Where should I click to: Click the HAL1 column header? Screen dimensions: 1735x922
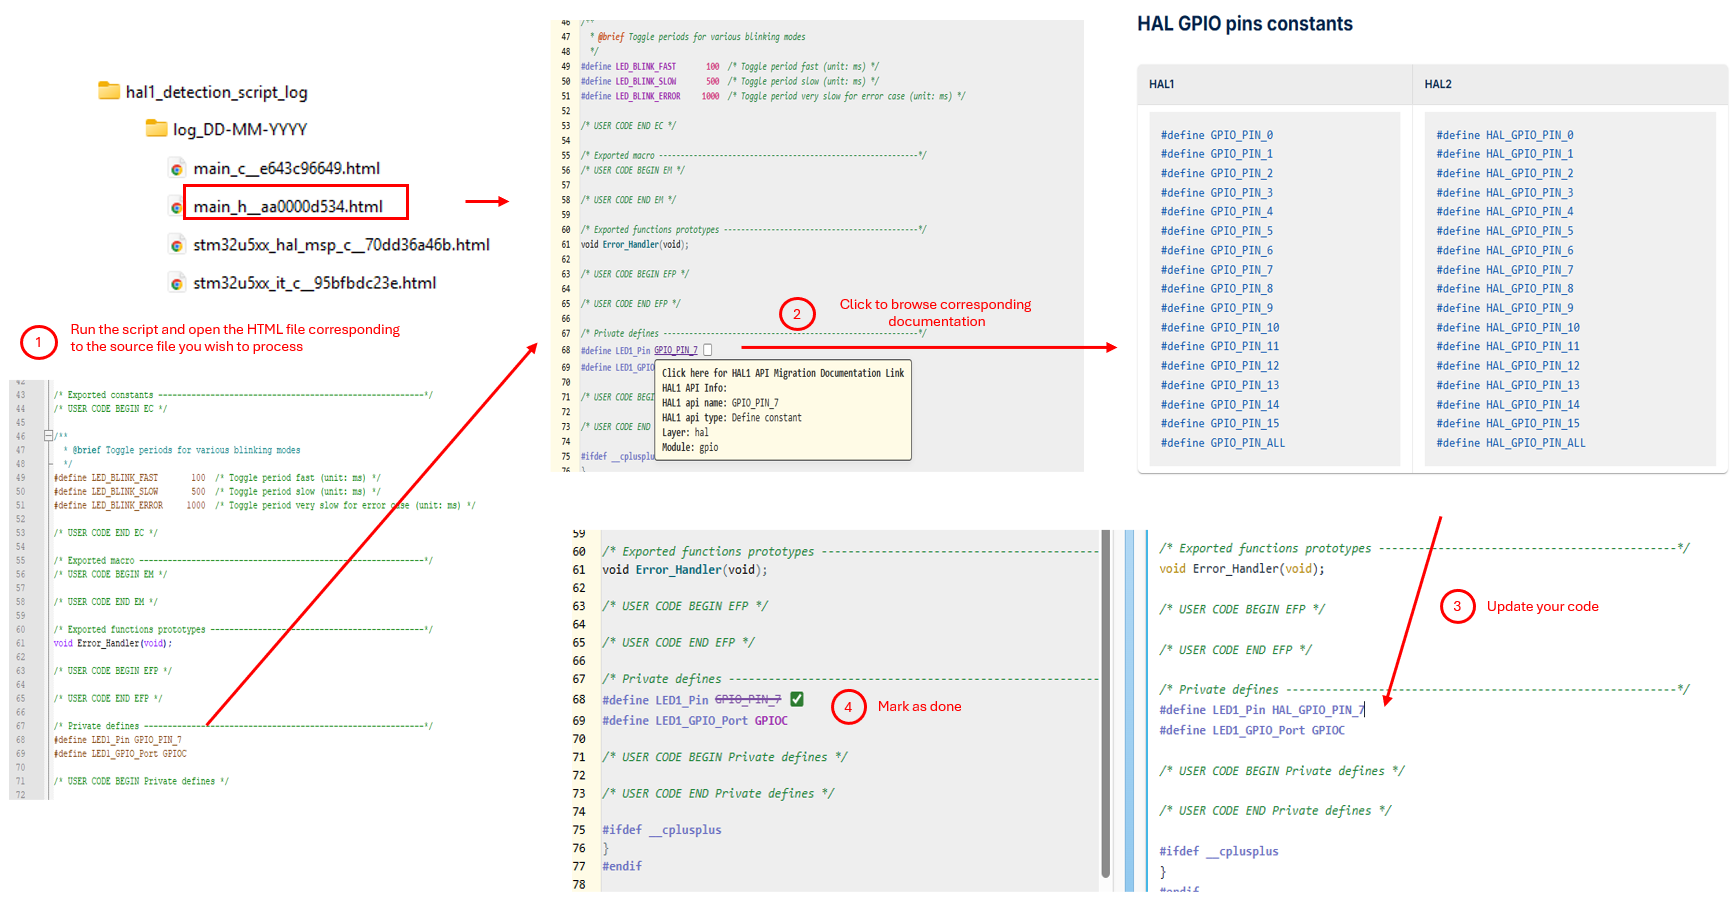1162,84
